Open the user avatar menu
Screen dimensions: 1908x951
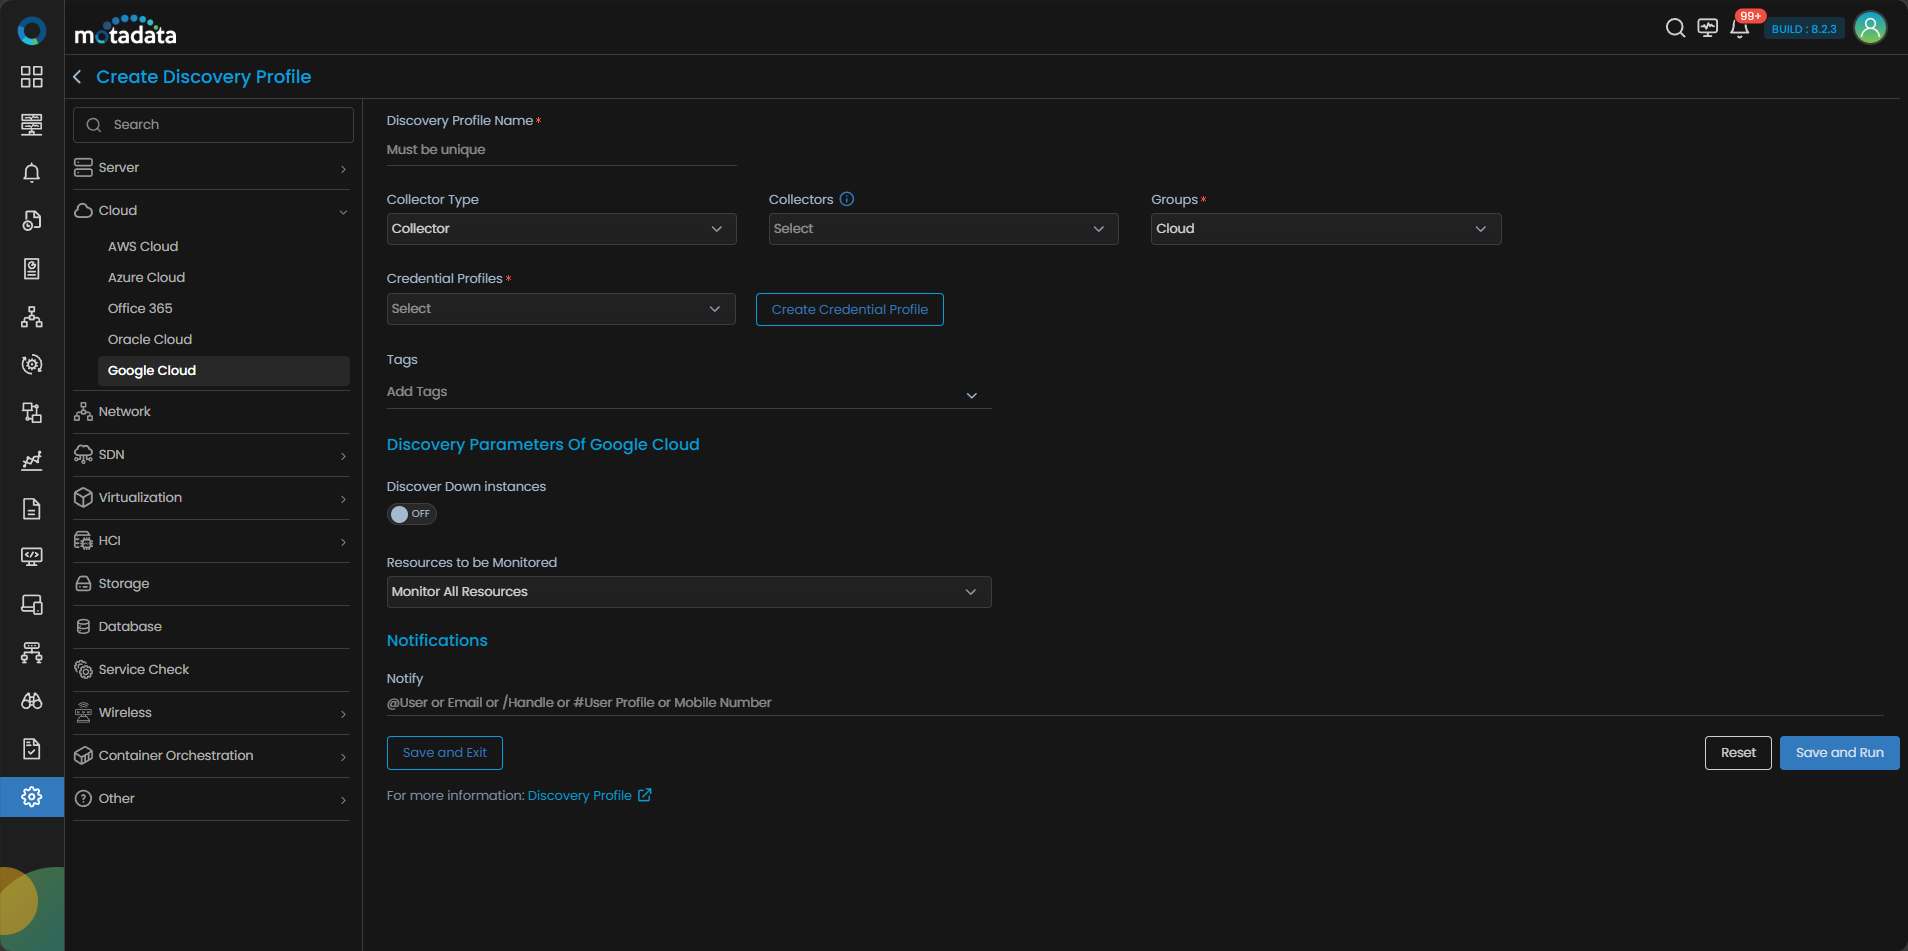click(x=1870, y=28)
